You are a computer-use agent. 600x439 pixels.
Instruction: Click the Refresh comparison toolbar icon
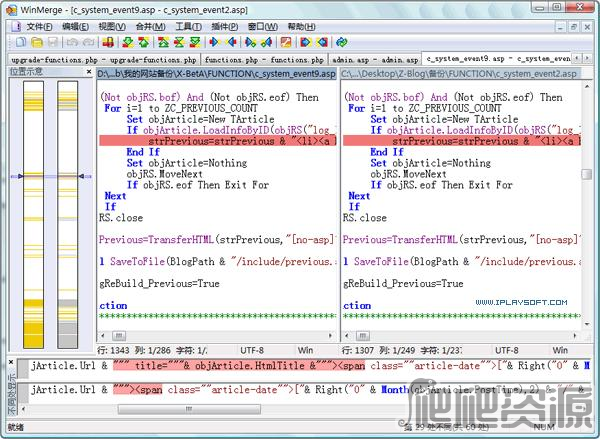point(341,43)
